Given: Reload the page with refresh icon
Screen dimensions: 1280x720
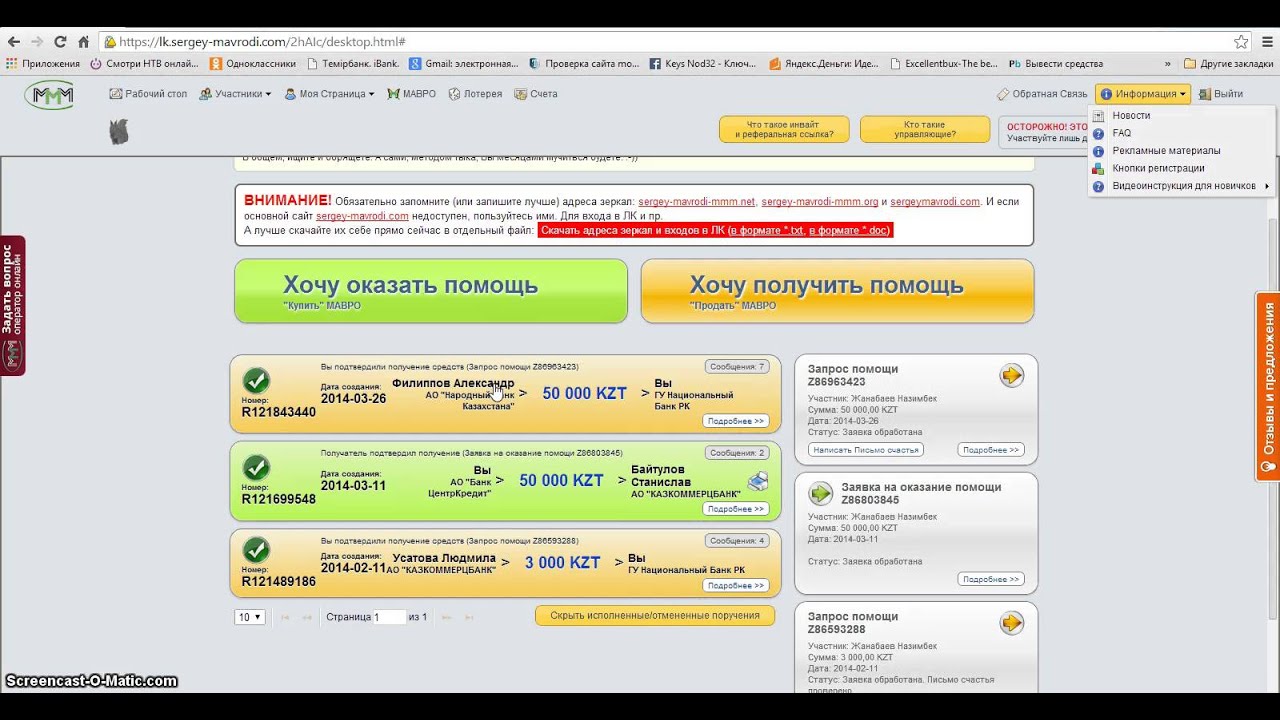Looking at the screenshot, I should click(x=60, y=42).
